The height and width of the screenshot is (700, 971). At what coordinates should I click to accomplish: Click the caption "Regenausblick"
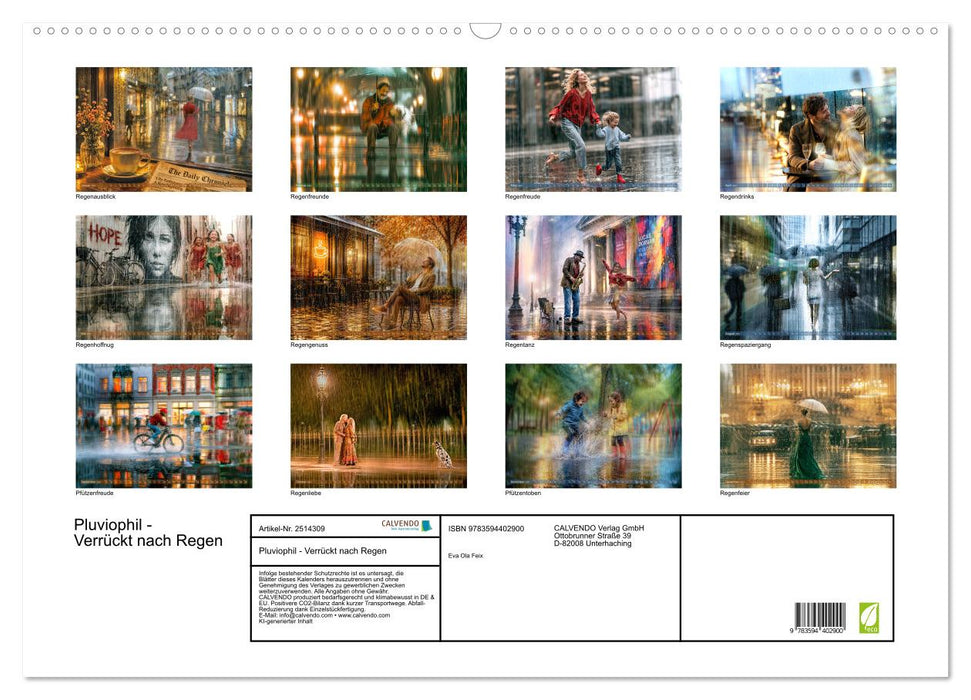pyautogui.click(x=95, y=196)
